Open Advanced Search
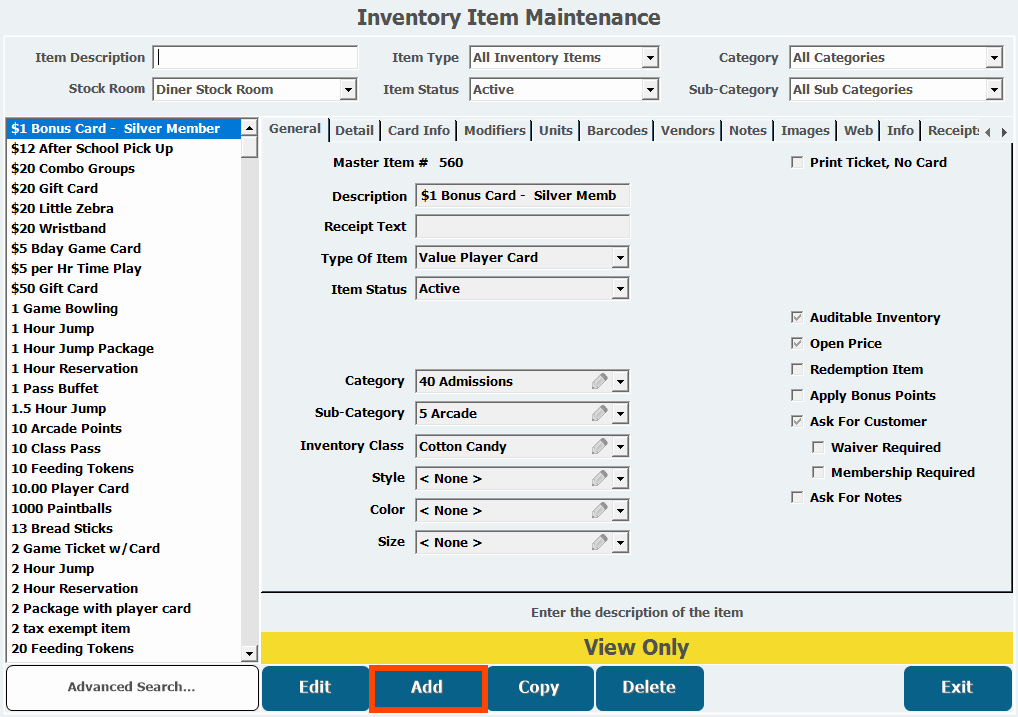Viewport: 1018px width, 717px height. (x=132, y=688)
